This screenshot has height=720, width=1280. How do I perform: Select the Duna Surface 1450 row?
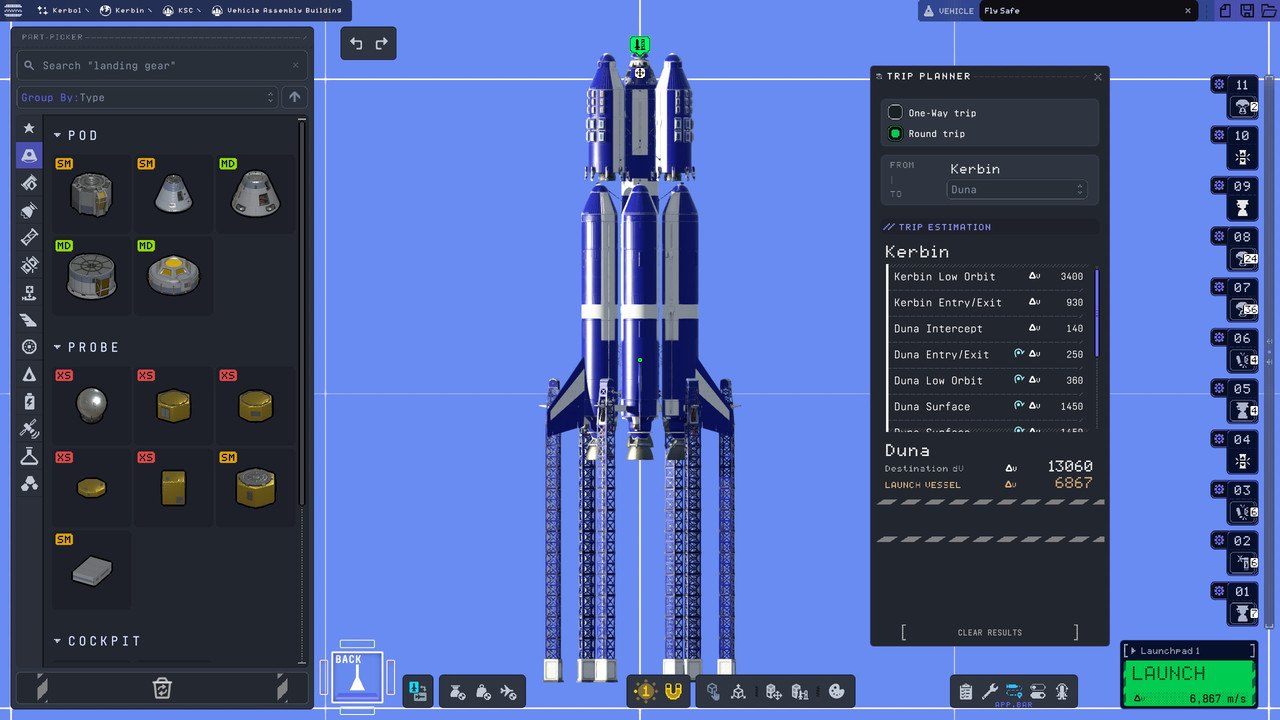989,406
